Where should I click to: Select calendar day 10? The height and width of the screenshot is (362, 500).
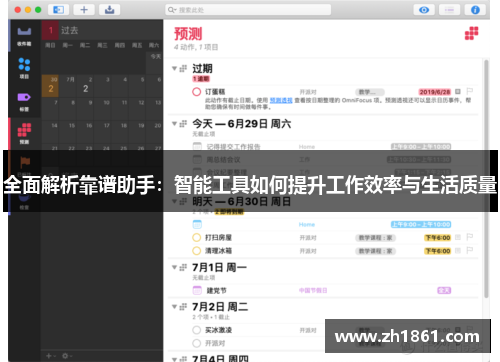click(103, 109)
